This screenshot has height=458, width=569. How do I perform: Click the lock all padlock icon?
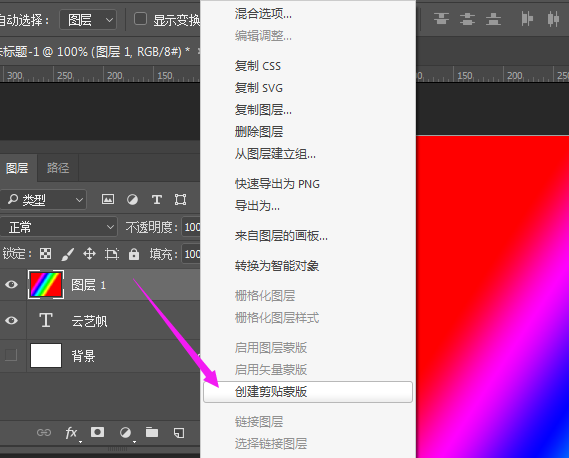coord(134,254)
